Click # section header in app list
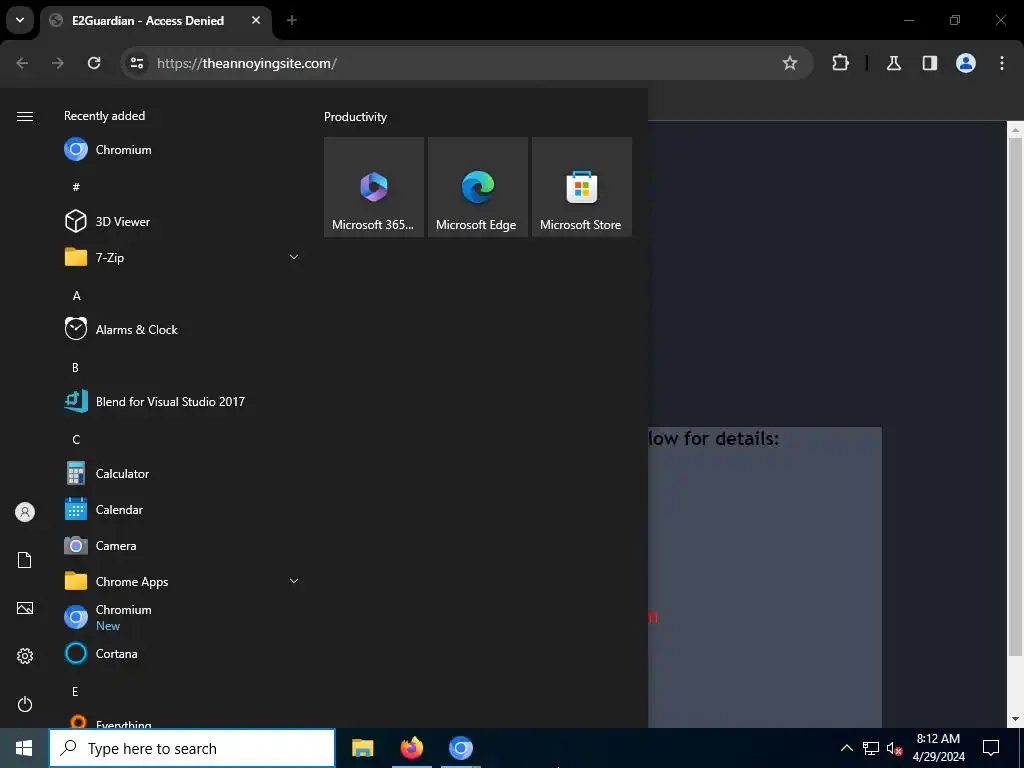 (76, 187)
